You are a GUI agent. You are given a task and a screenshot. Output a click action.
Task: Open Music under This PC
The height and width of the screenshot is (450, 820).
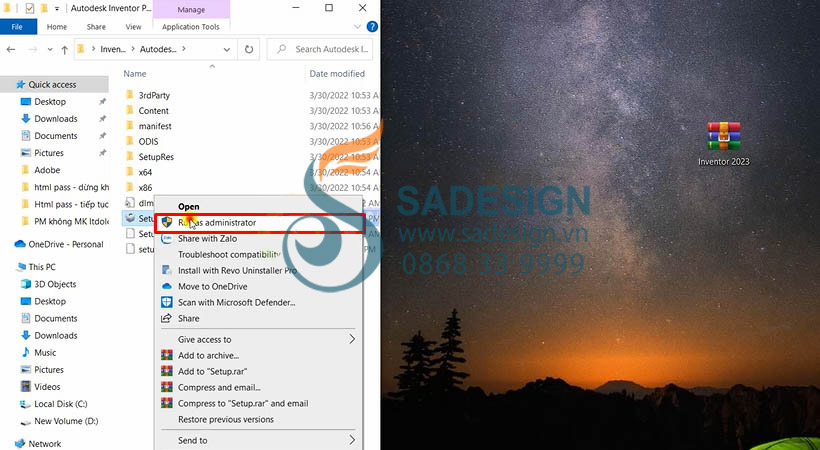pyautogui.click(x=45, y=353)
